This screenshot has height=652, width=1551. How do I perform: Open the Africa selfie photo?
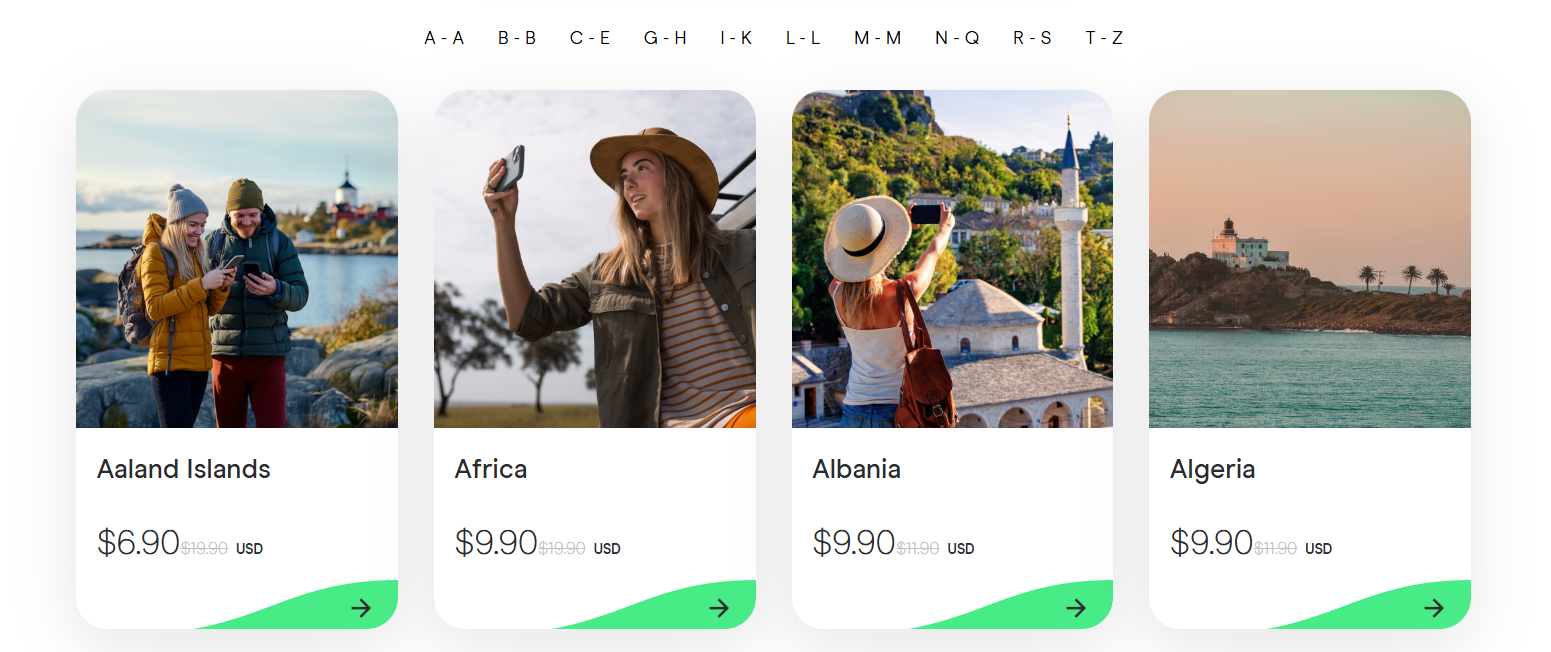click(x=595, y=259)
